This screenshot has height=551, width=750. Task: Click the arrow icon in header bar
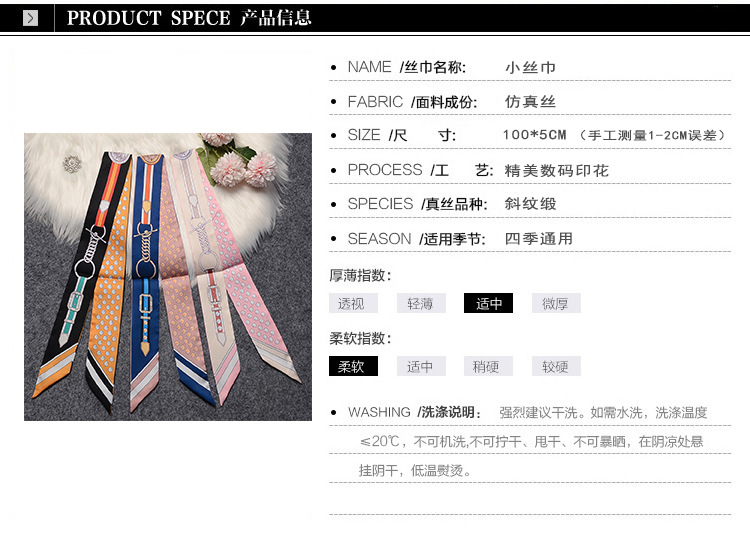pos(30,18)
